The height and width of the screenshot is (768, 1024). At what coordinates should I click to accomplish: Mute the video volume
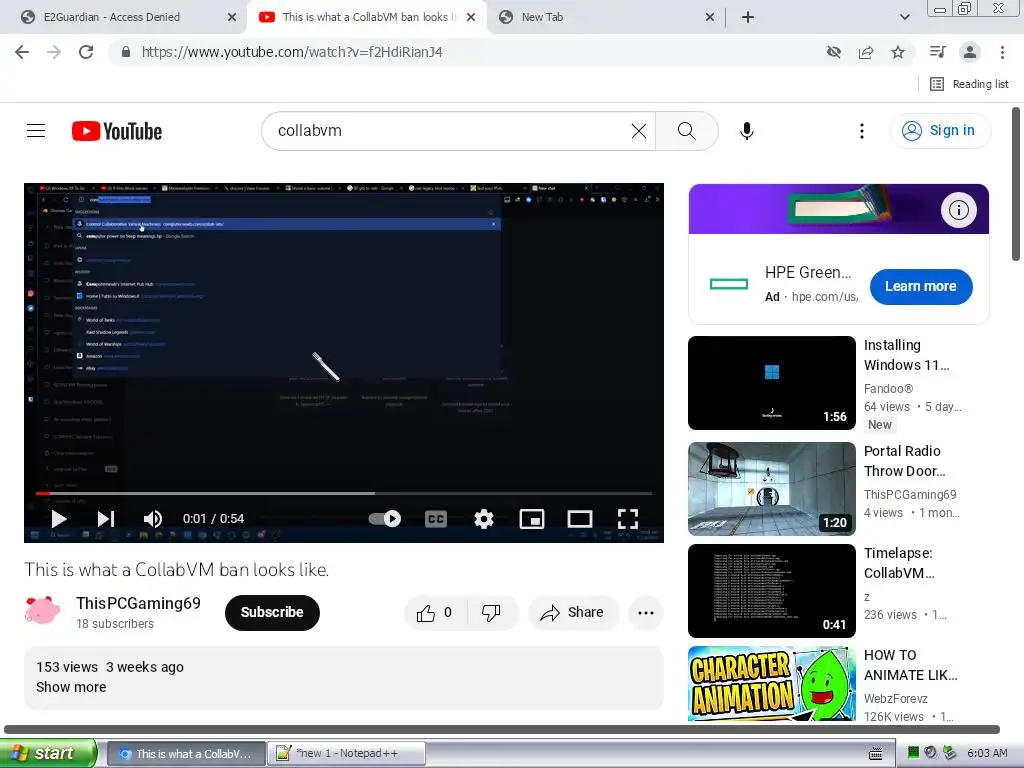point(152,519)
